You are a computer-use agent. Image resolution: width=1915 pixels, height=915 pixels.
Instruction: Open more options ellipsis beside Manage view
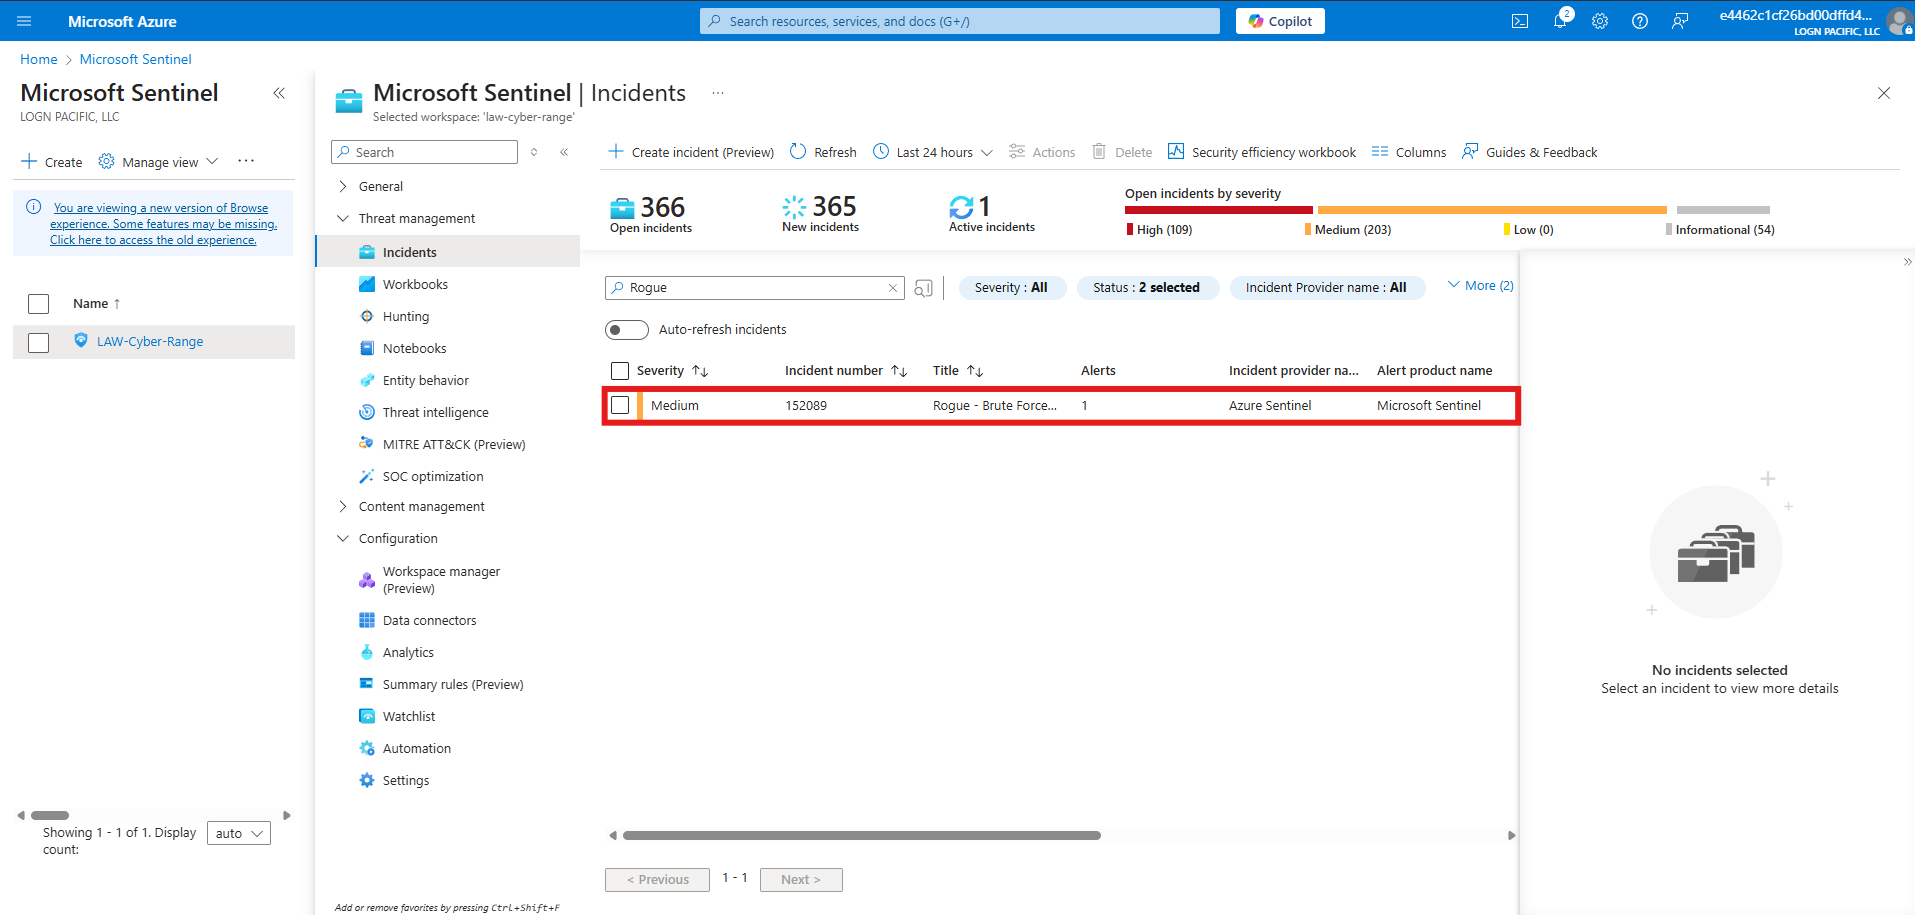point(246,161)
